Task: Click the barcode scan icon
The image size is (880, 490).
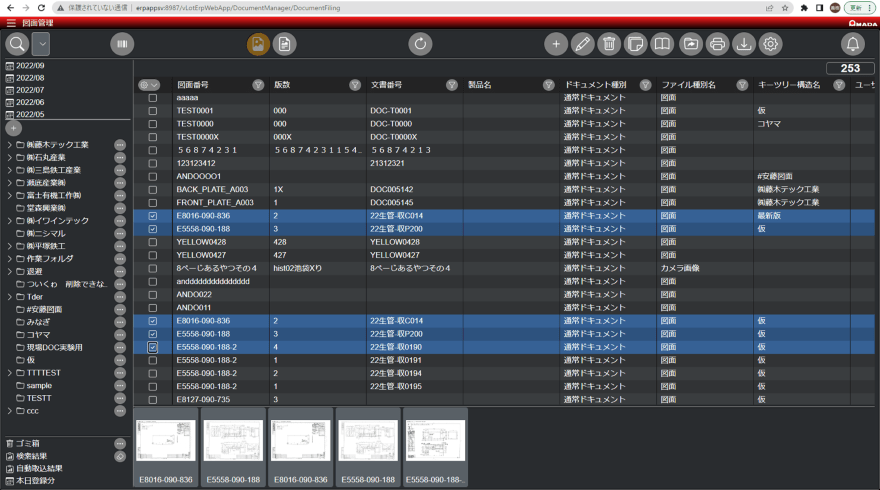Action: click(122, 44)
